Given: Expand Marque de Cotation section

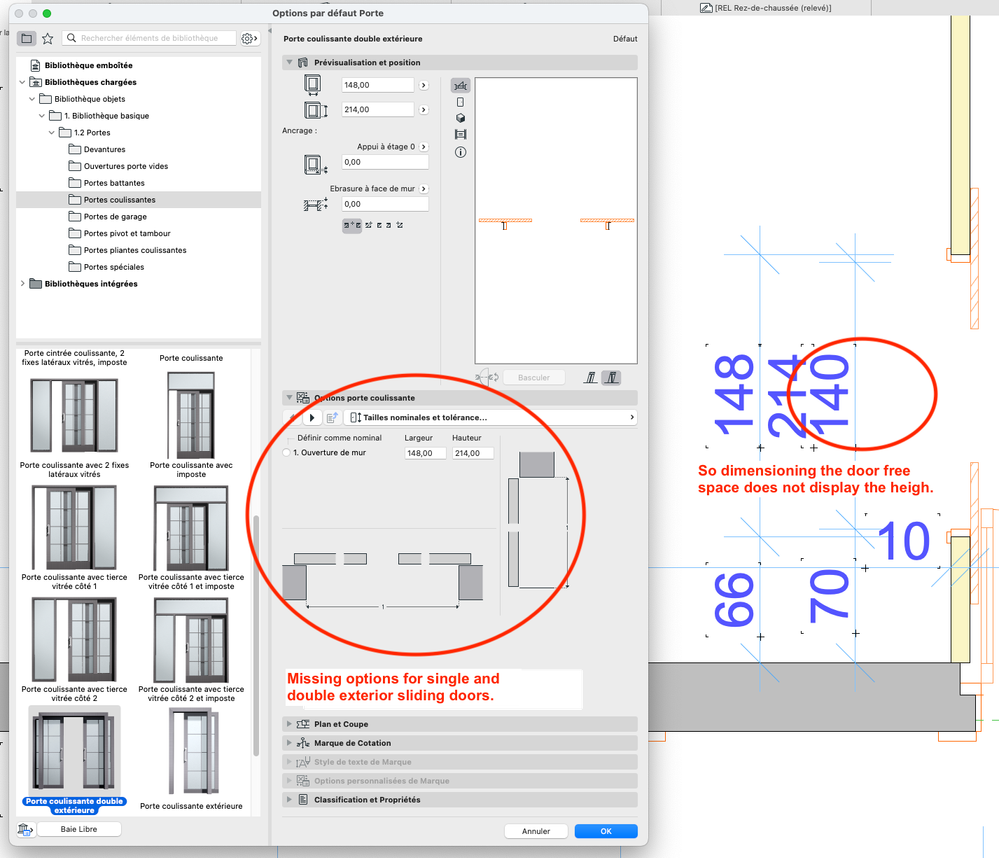Looking at the screenshot, I should [x=289, y=743].
